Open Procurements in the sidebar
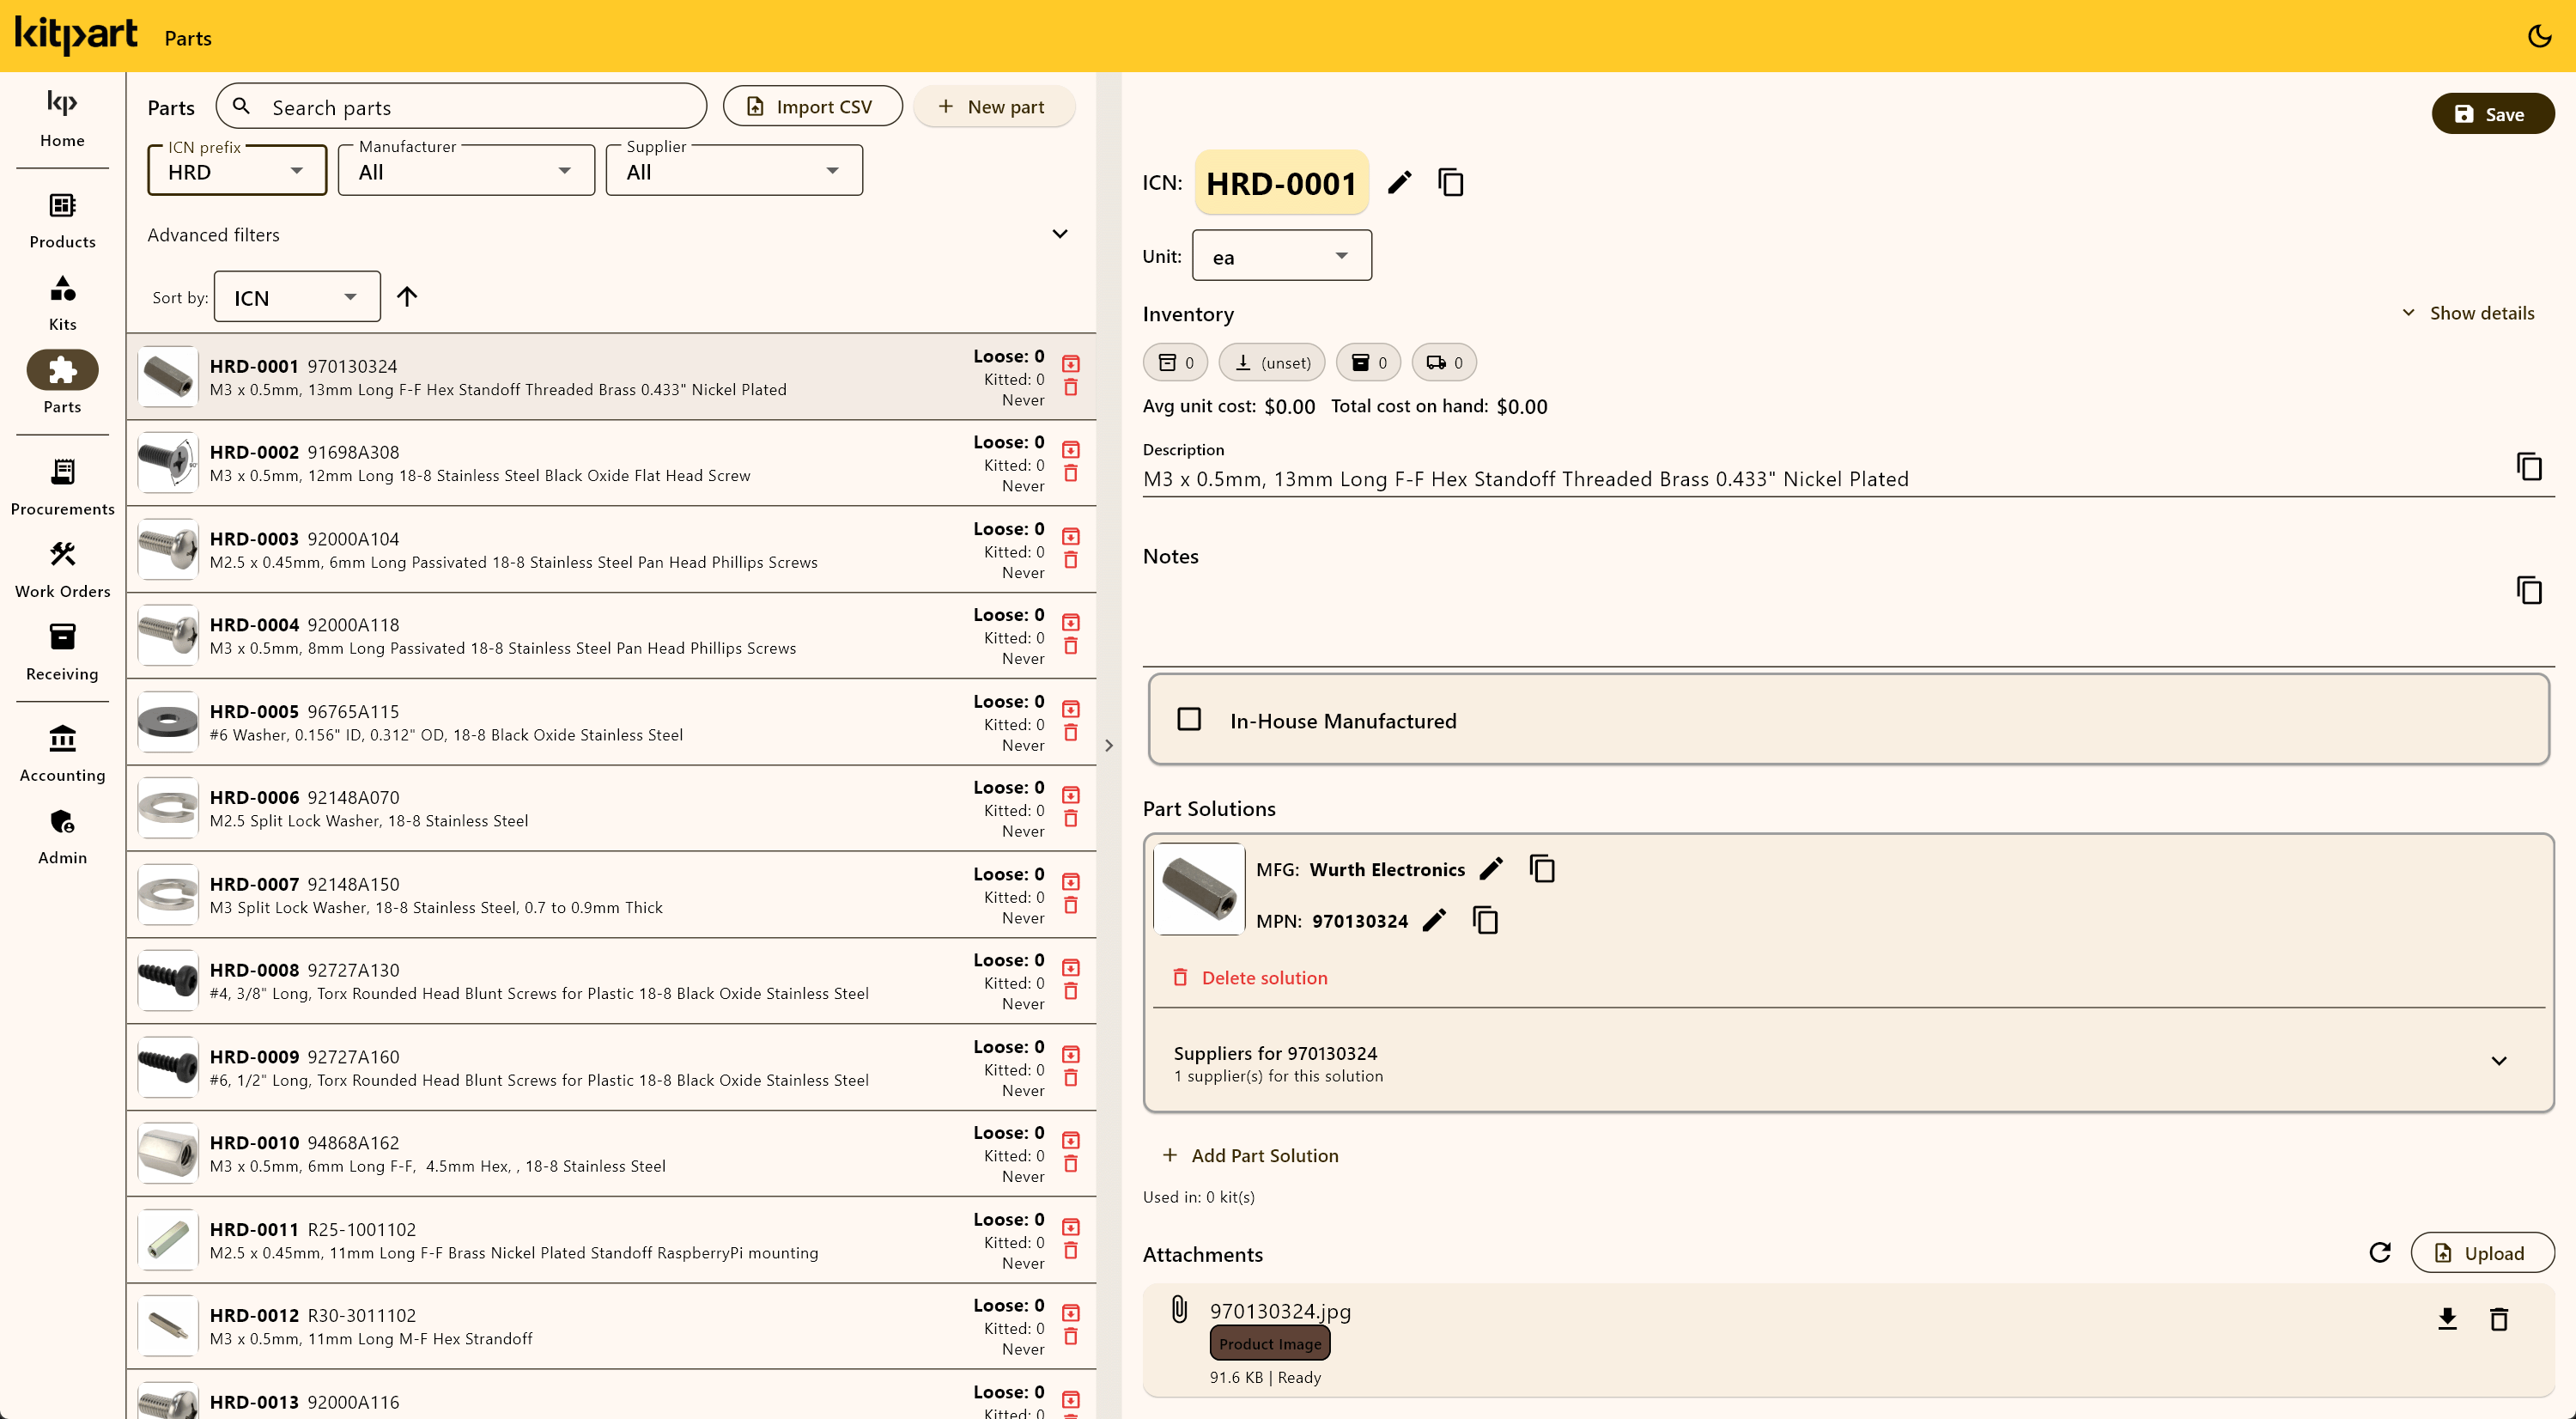 click(62, 487)
